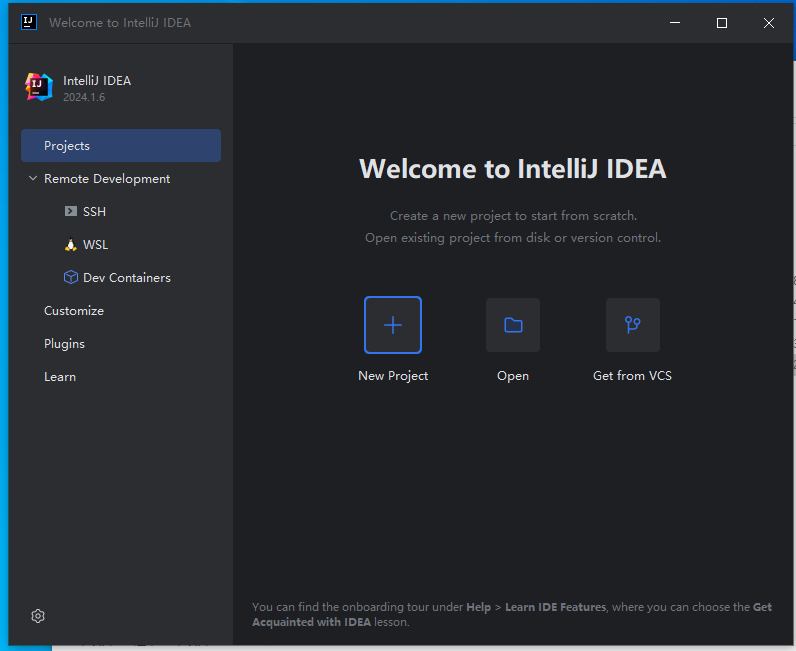Click the Dev Containers cube icon
Screen dimensions: 796x651
pyautogui.click(x=71, y=277)
